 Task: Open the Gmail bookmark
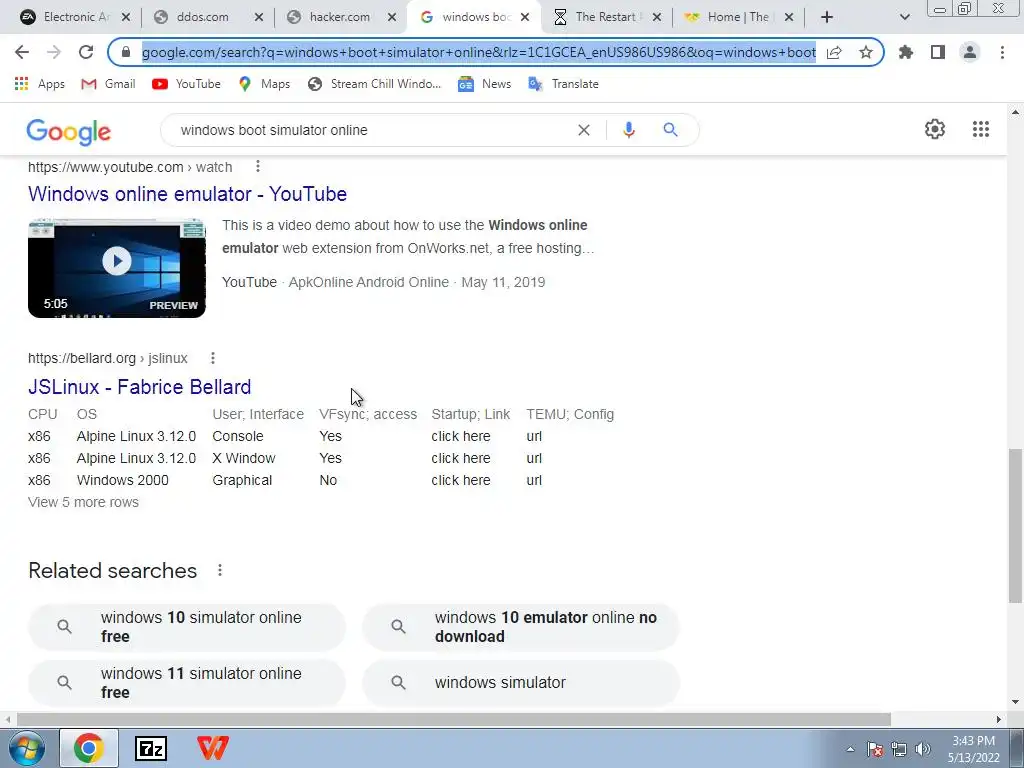pyautogui.click(x=108, y=84)
